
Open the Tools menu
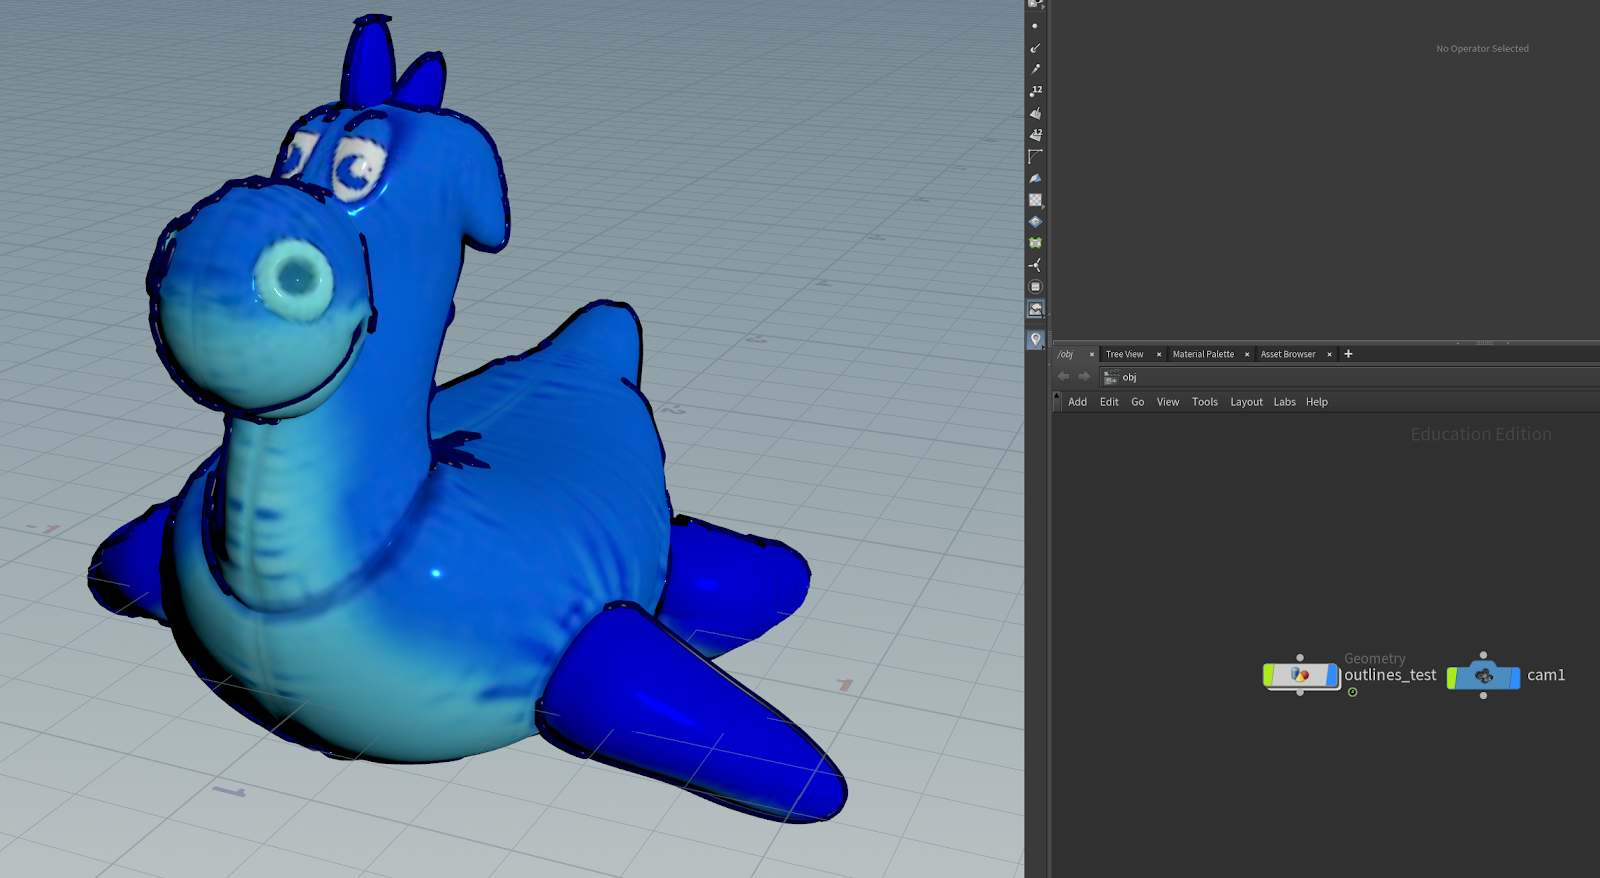coord(1205,402)
